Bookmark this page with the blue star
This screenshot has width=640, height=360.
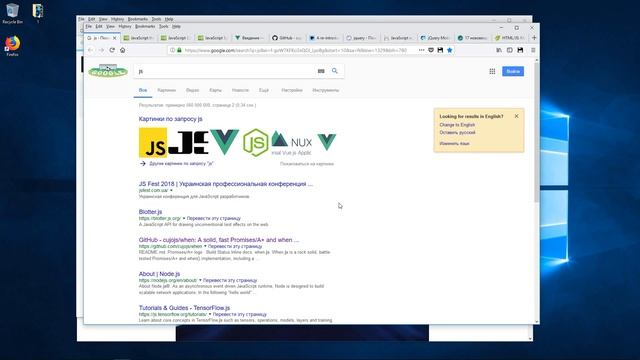(450, 50)
